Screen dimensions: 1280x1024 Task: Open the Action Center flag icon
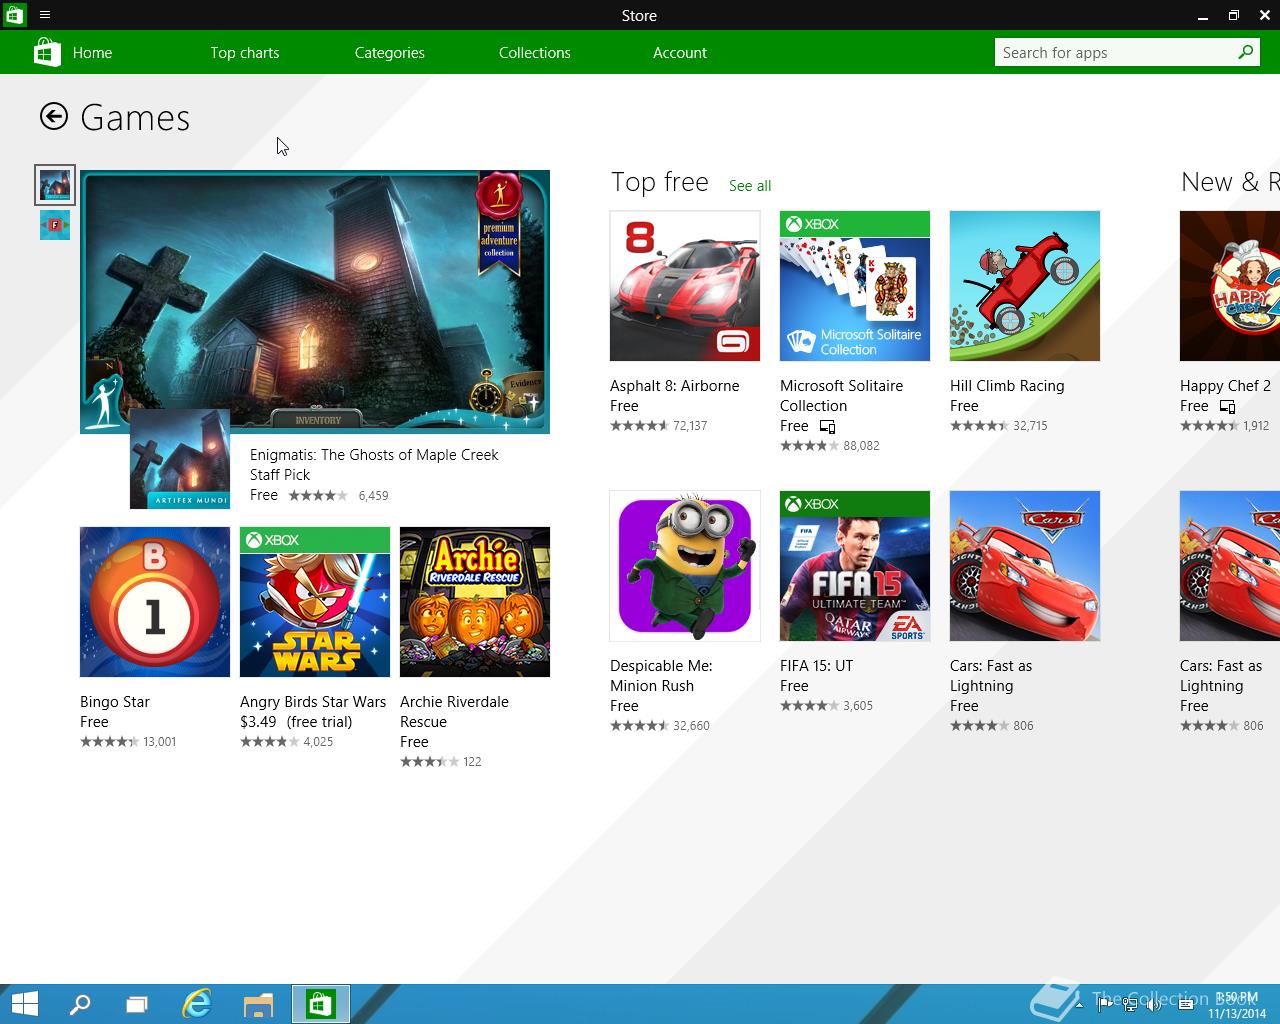coord(1105,1004)
